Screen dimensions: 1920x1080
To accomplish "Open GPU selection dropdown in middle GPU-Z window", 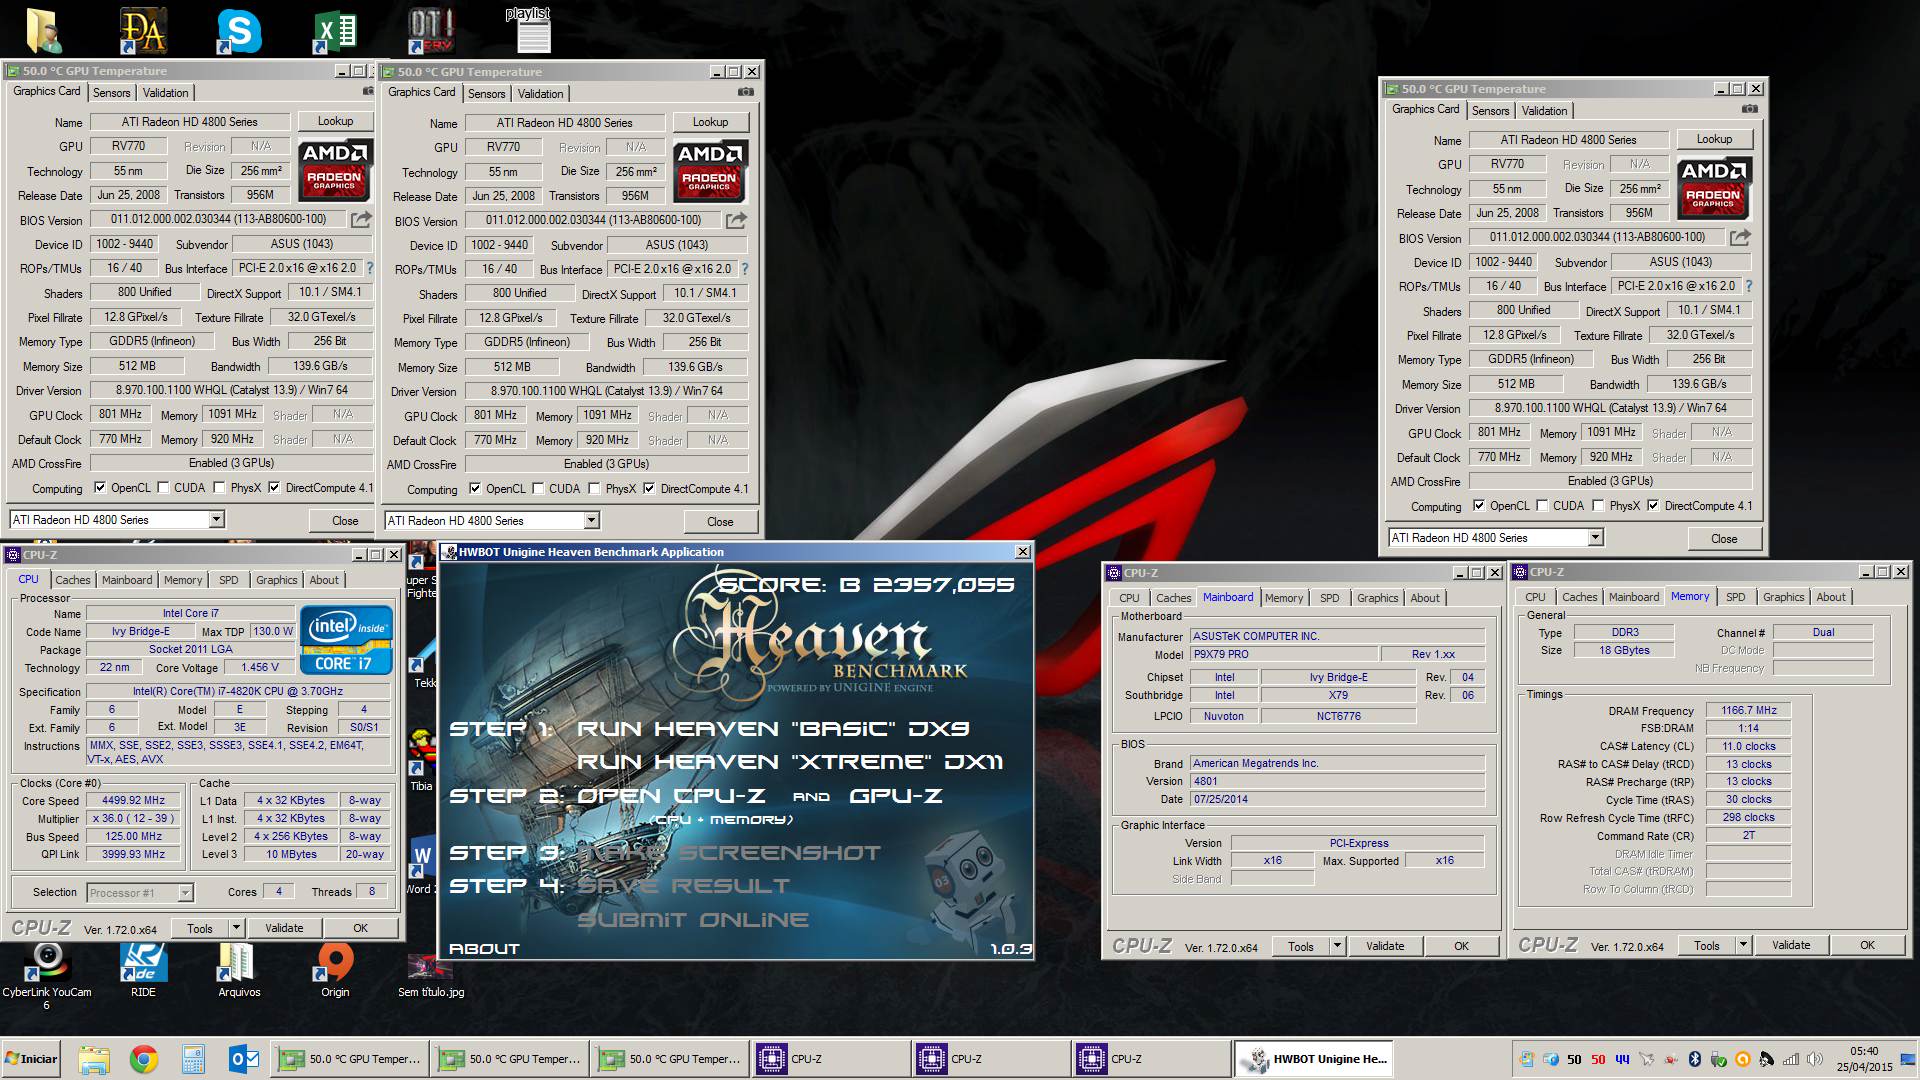I will tap(591, 520).
